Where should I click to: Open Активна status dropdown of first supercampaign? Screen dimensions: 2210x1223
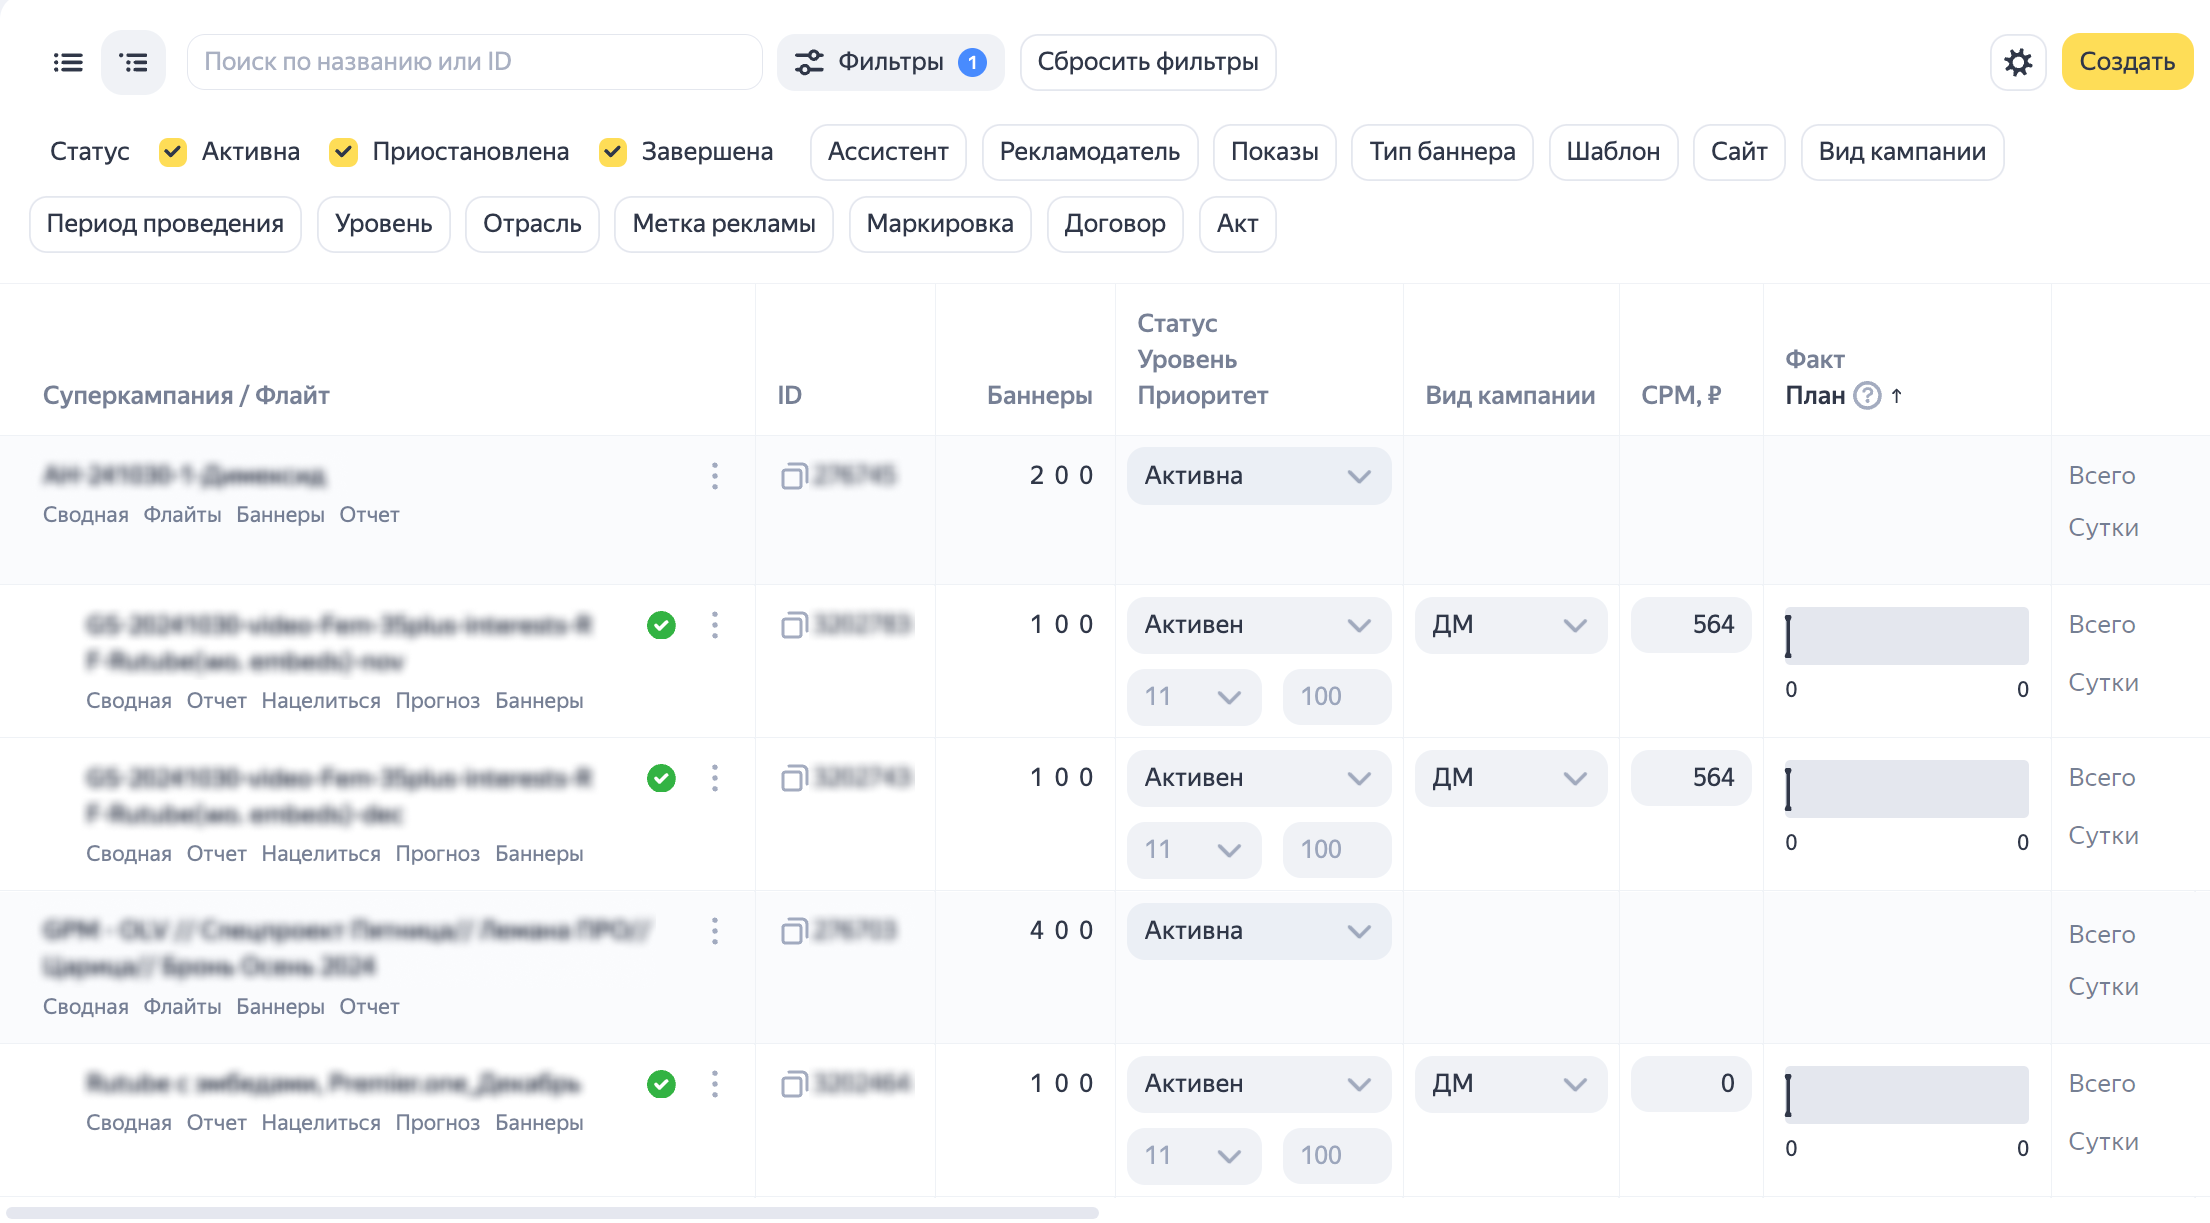(x=1258, y=476)
